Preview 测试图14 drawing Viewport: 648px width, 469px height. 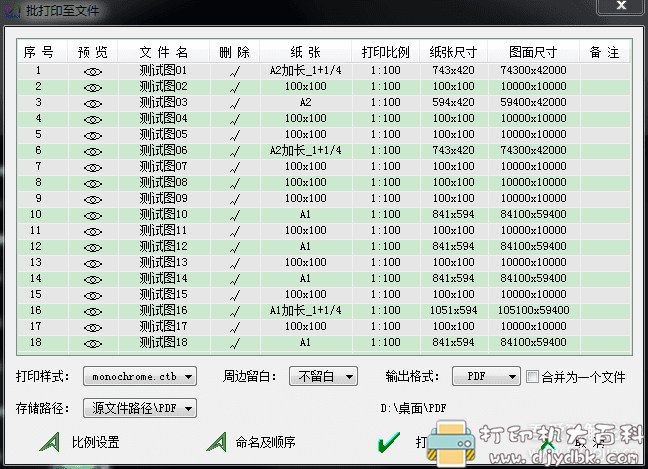(93, 280)
